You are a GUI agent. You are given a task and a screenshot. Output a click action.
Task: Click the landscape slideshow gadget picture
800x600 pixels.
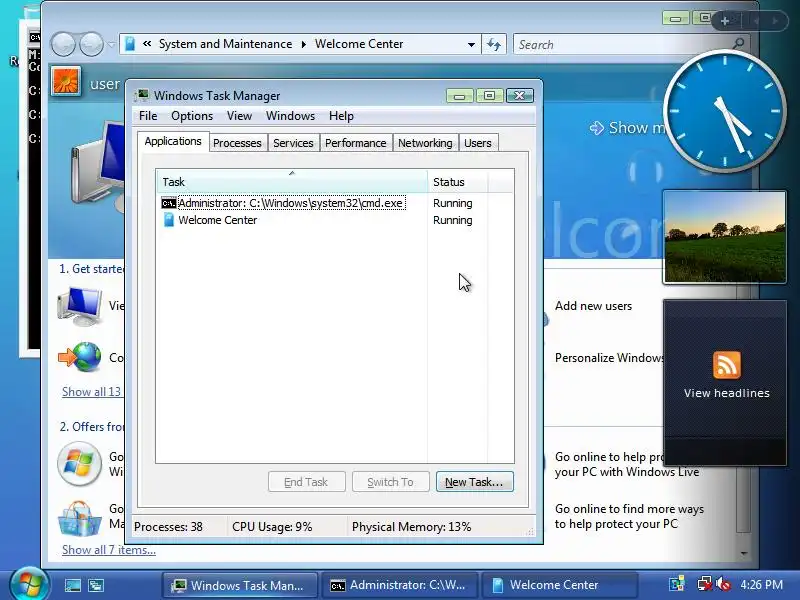point(724,237)
